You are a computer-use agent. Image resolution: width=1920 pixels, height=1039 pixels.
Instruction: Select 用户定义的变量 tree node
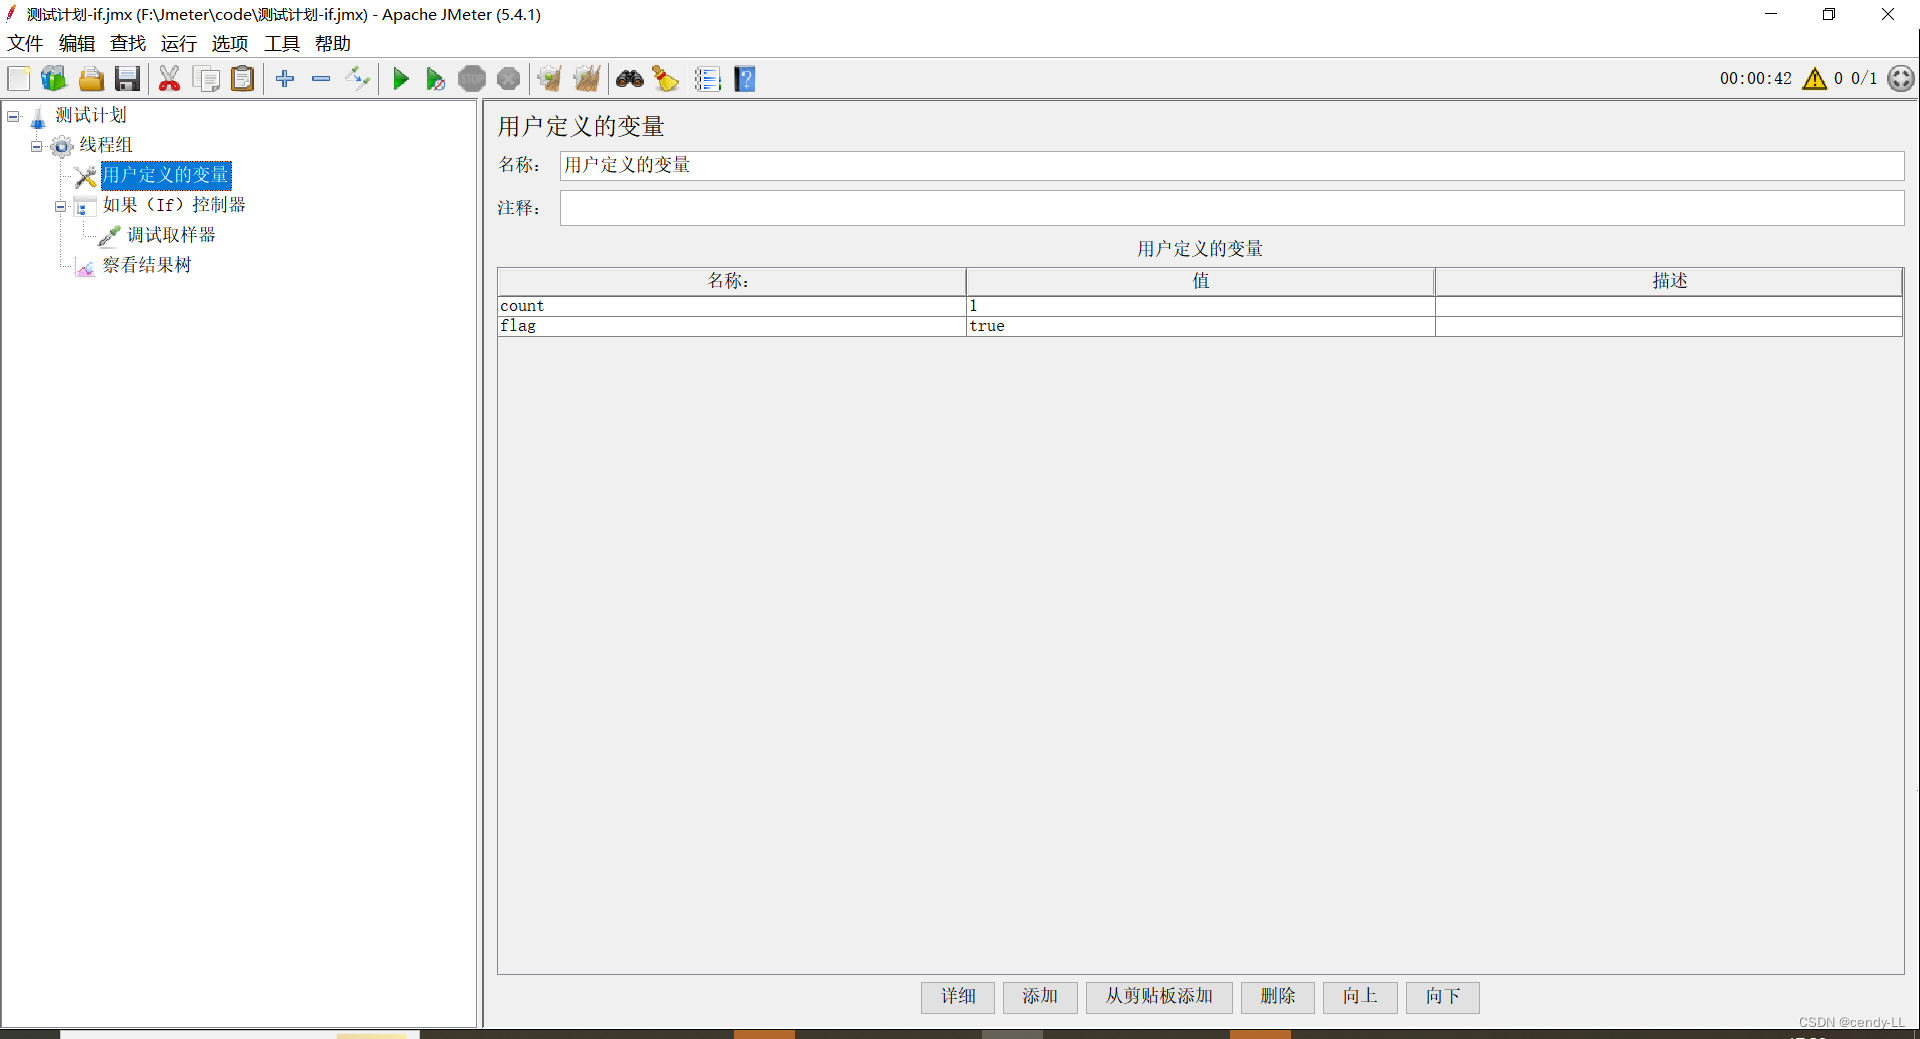pos(166,176)
